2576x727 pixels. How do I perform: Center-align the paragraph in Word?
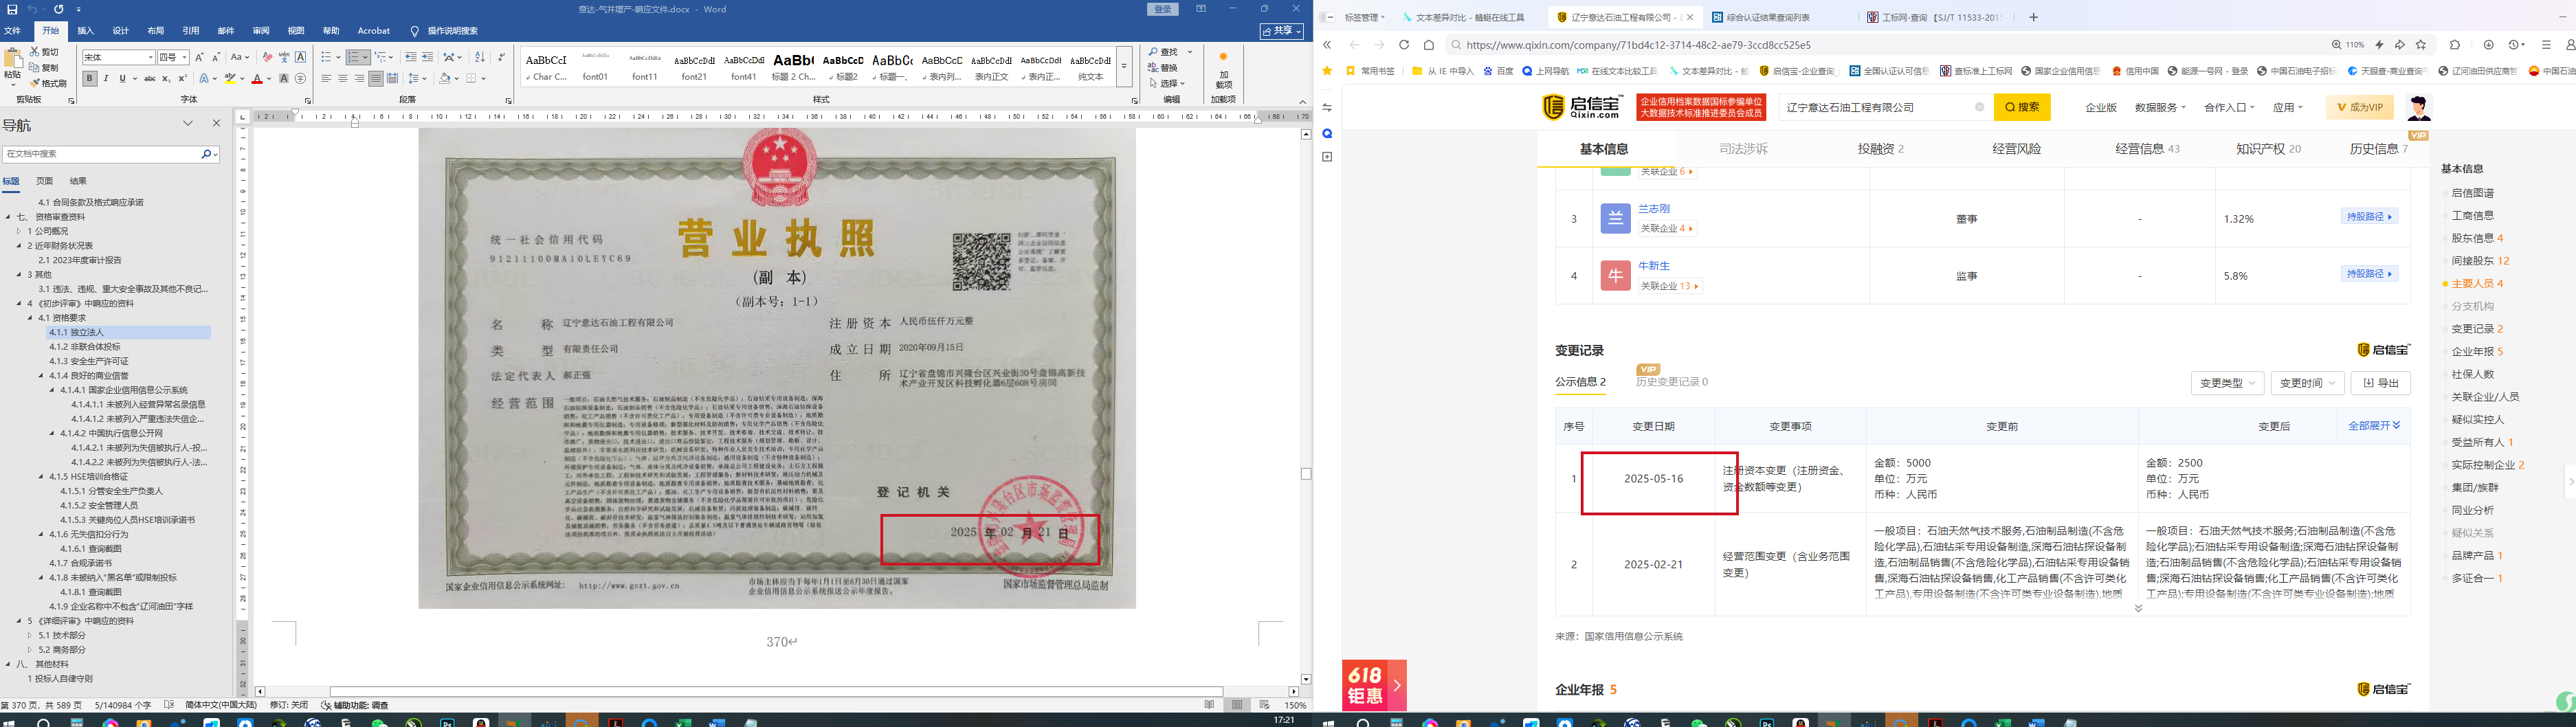[343, 78]
